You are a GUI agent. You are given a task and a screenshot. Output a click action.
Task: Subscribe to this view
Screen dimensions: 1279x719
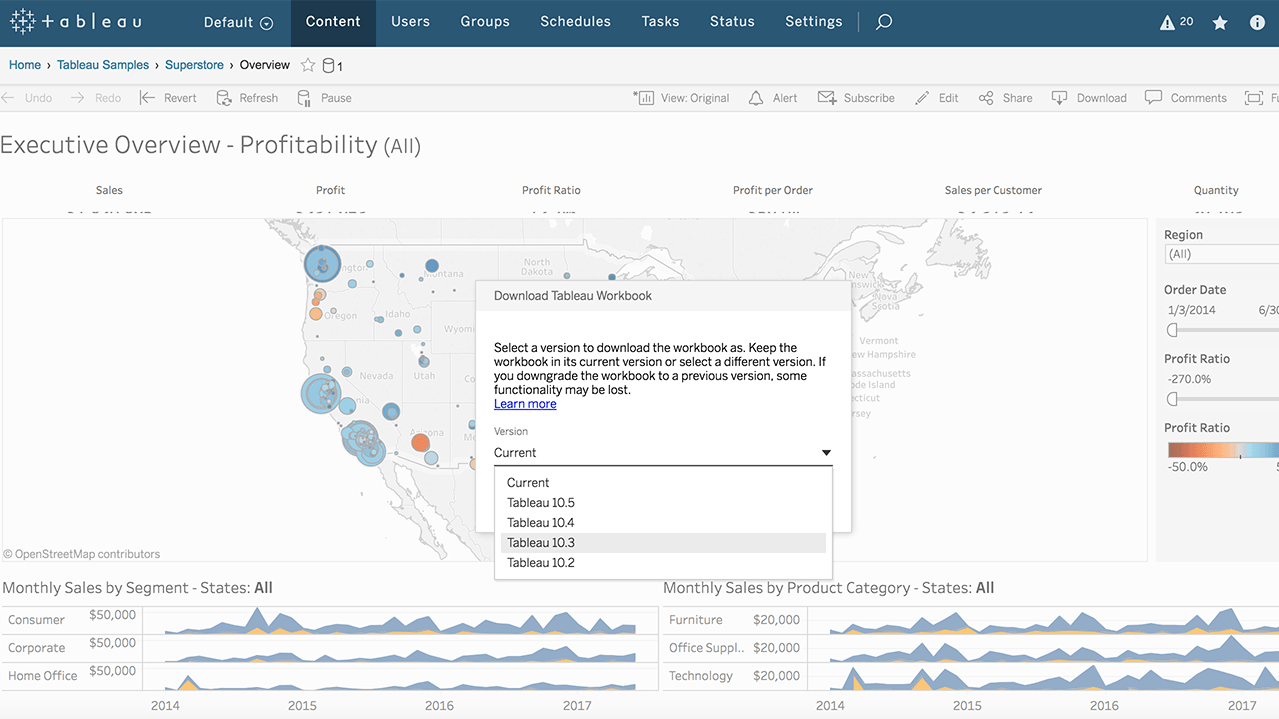coord(856,98)
